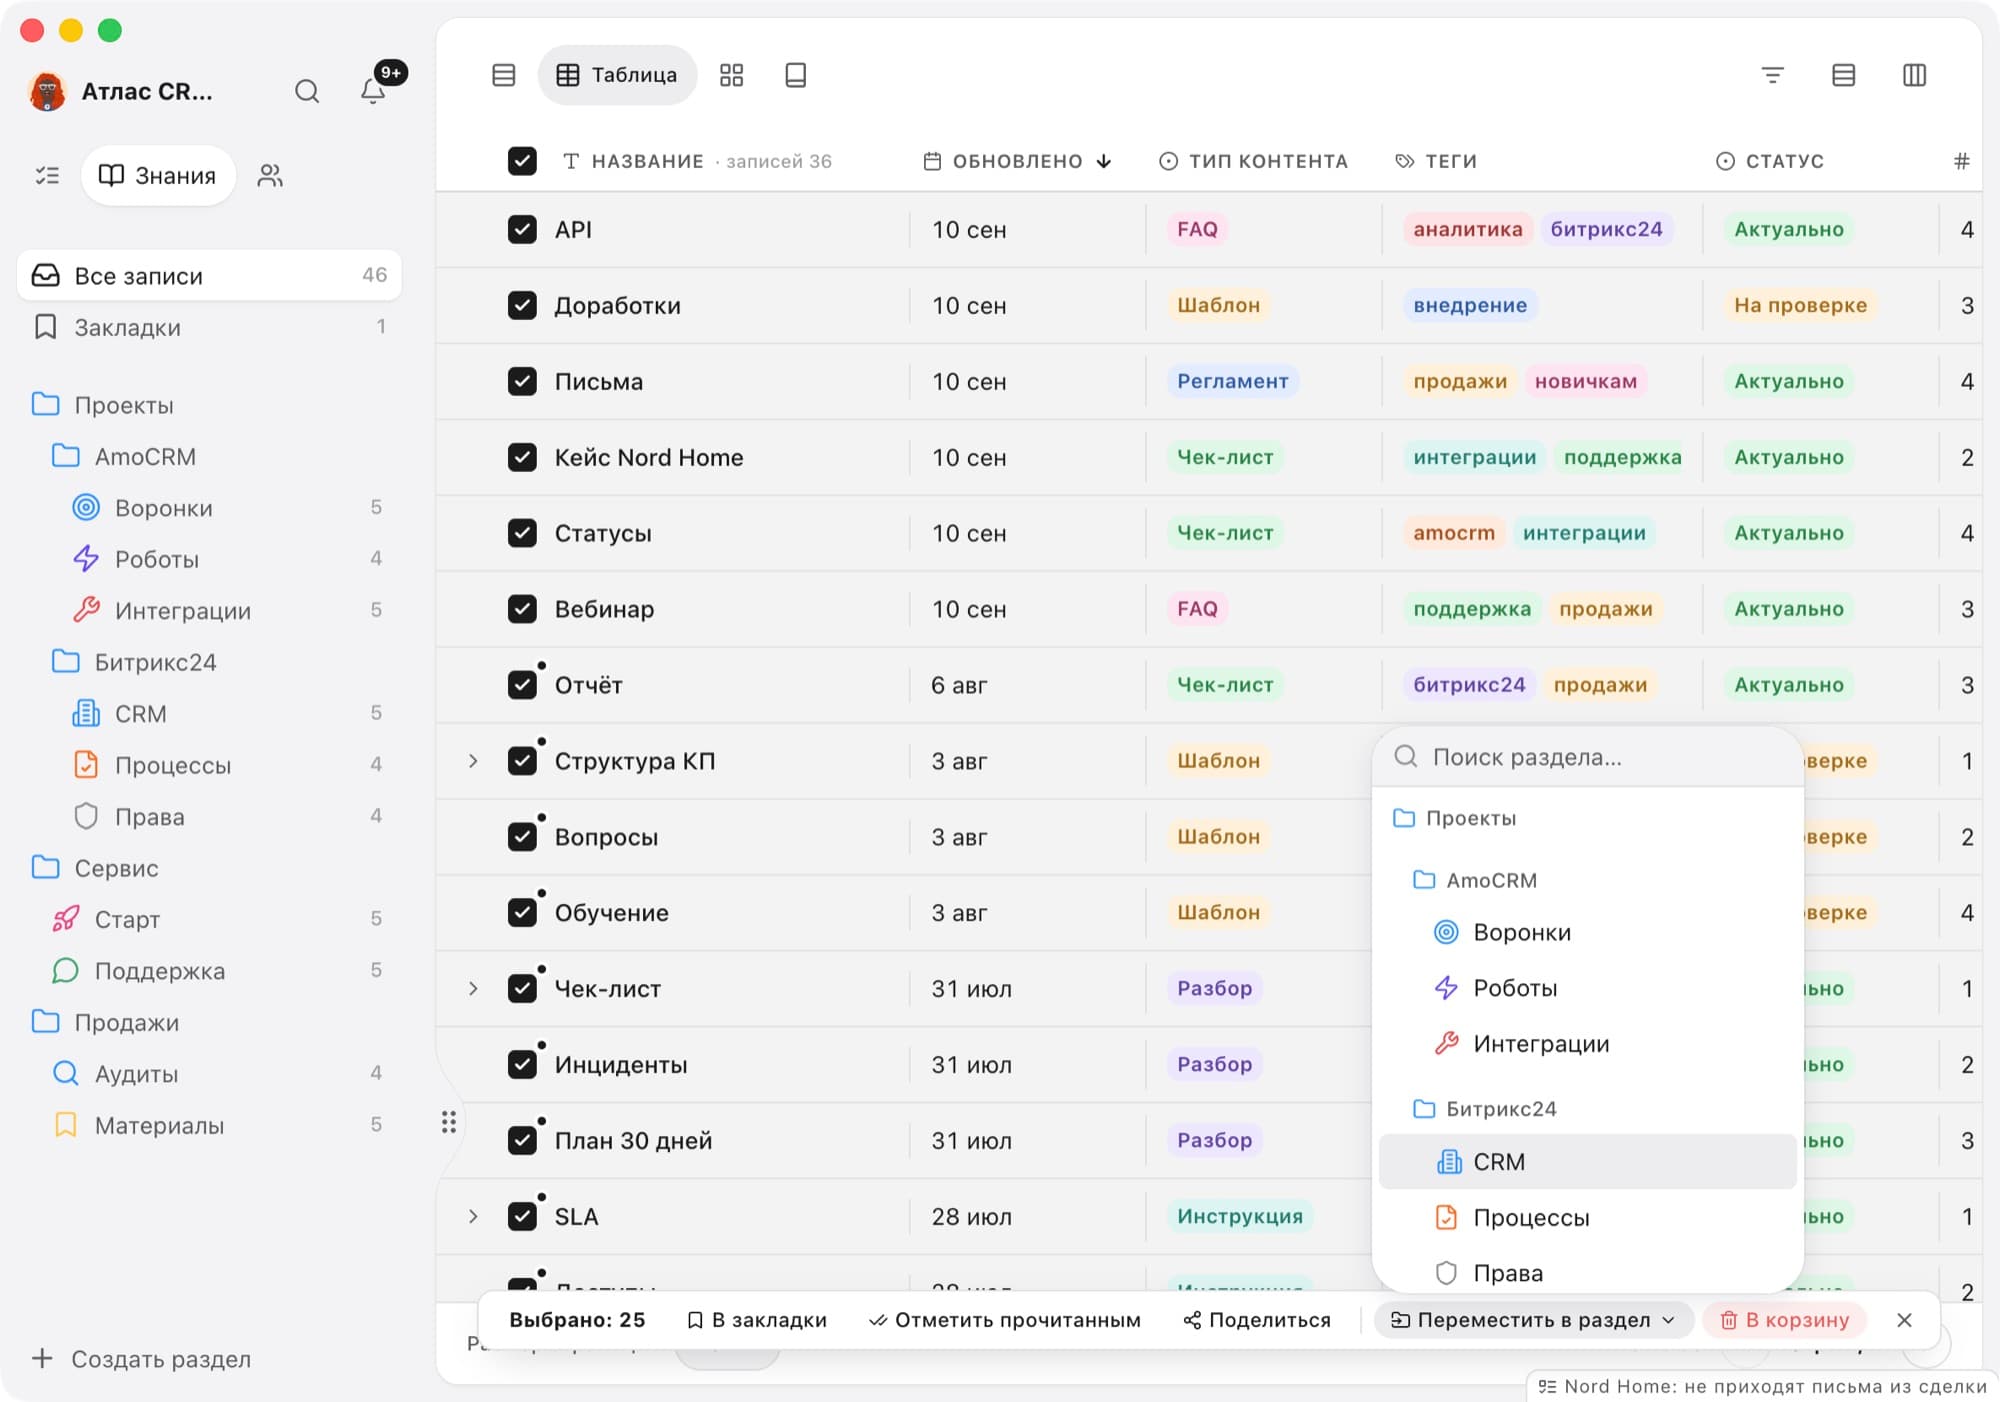Open the filter icon in the top toolbar
This screenshot has width=2000, height=1402.
pos(1772,75)
